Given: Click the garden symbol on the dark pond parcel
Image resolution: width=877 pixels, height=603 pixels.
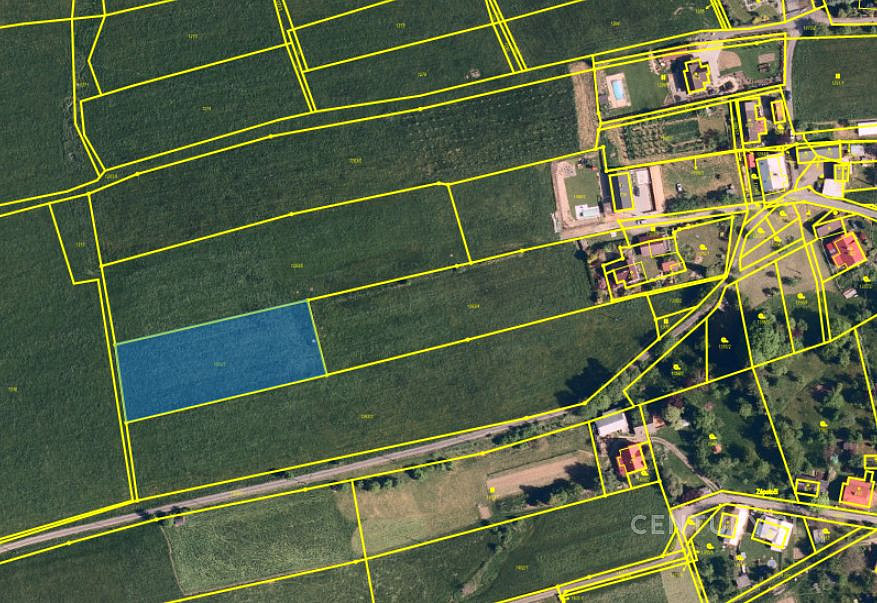Looking at the screenshot, I should [x=725, y=340].
